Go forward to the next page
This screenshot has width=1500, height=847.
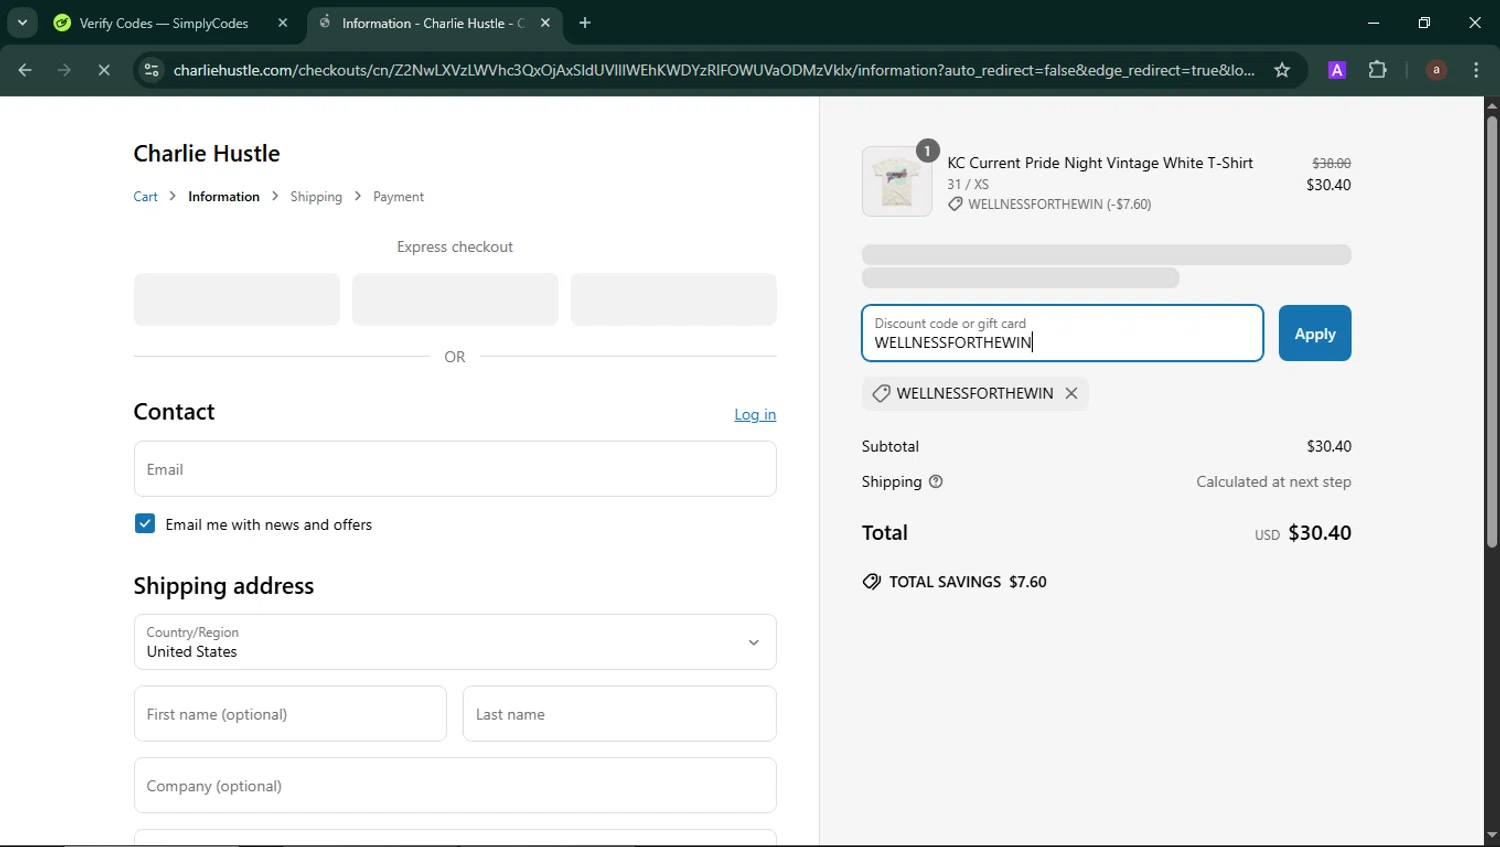click(64, 70)
